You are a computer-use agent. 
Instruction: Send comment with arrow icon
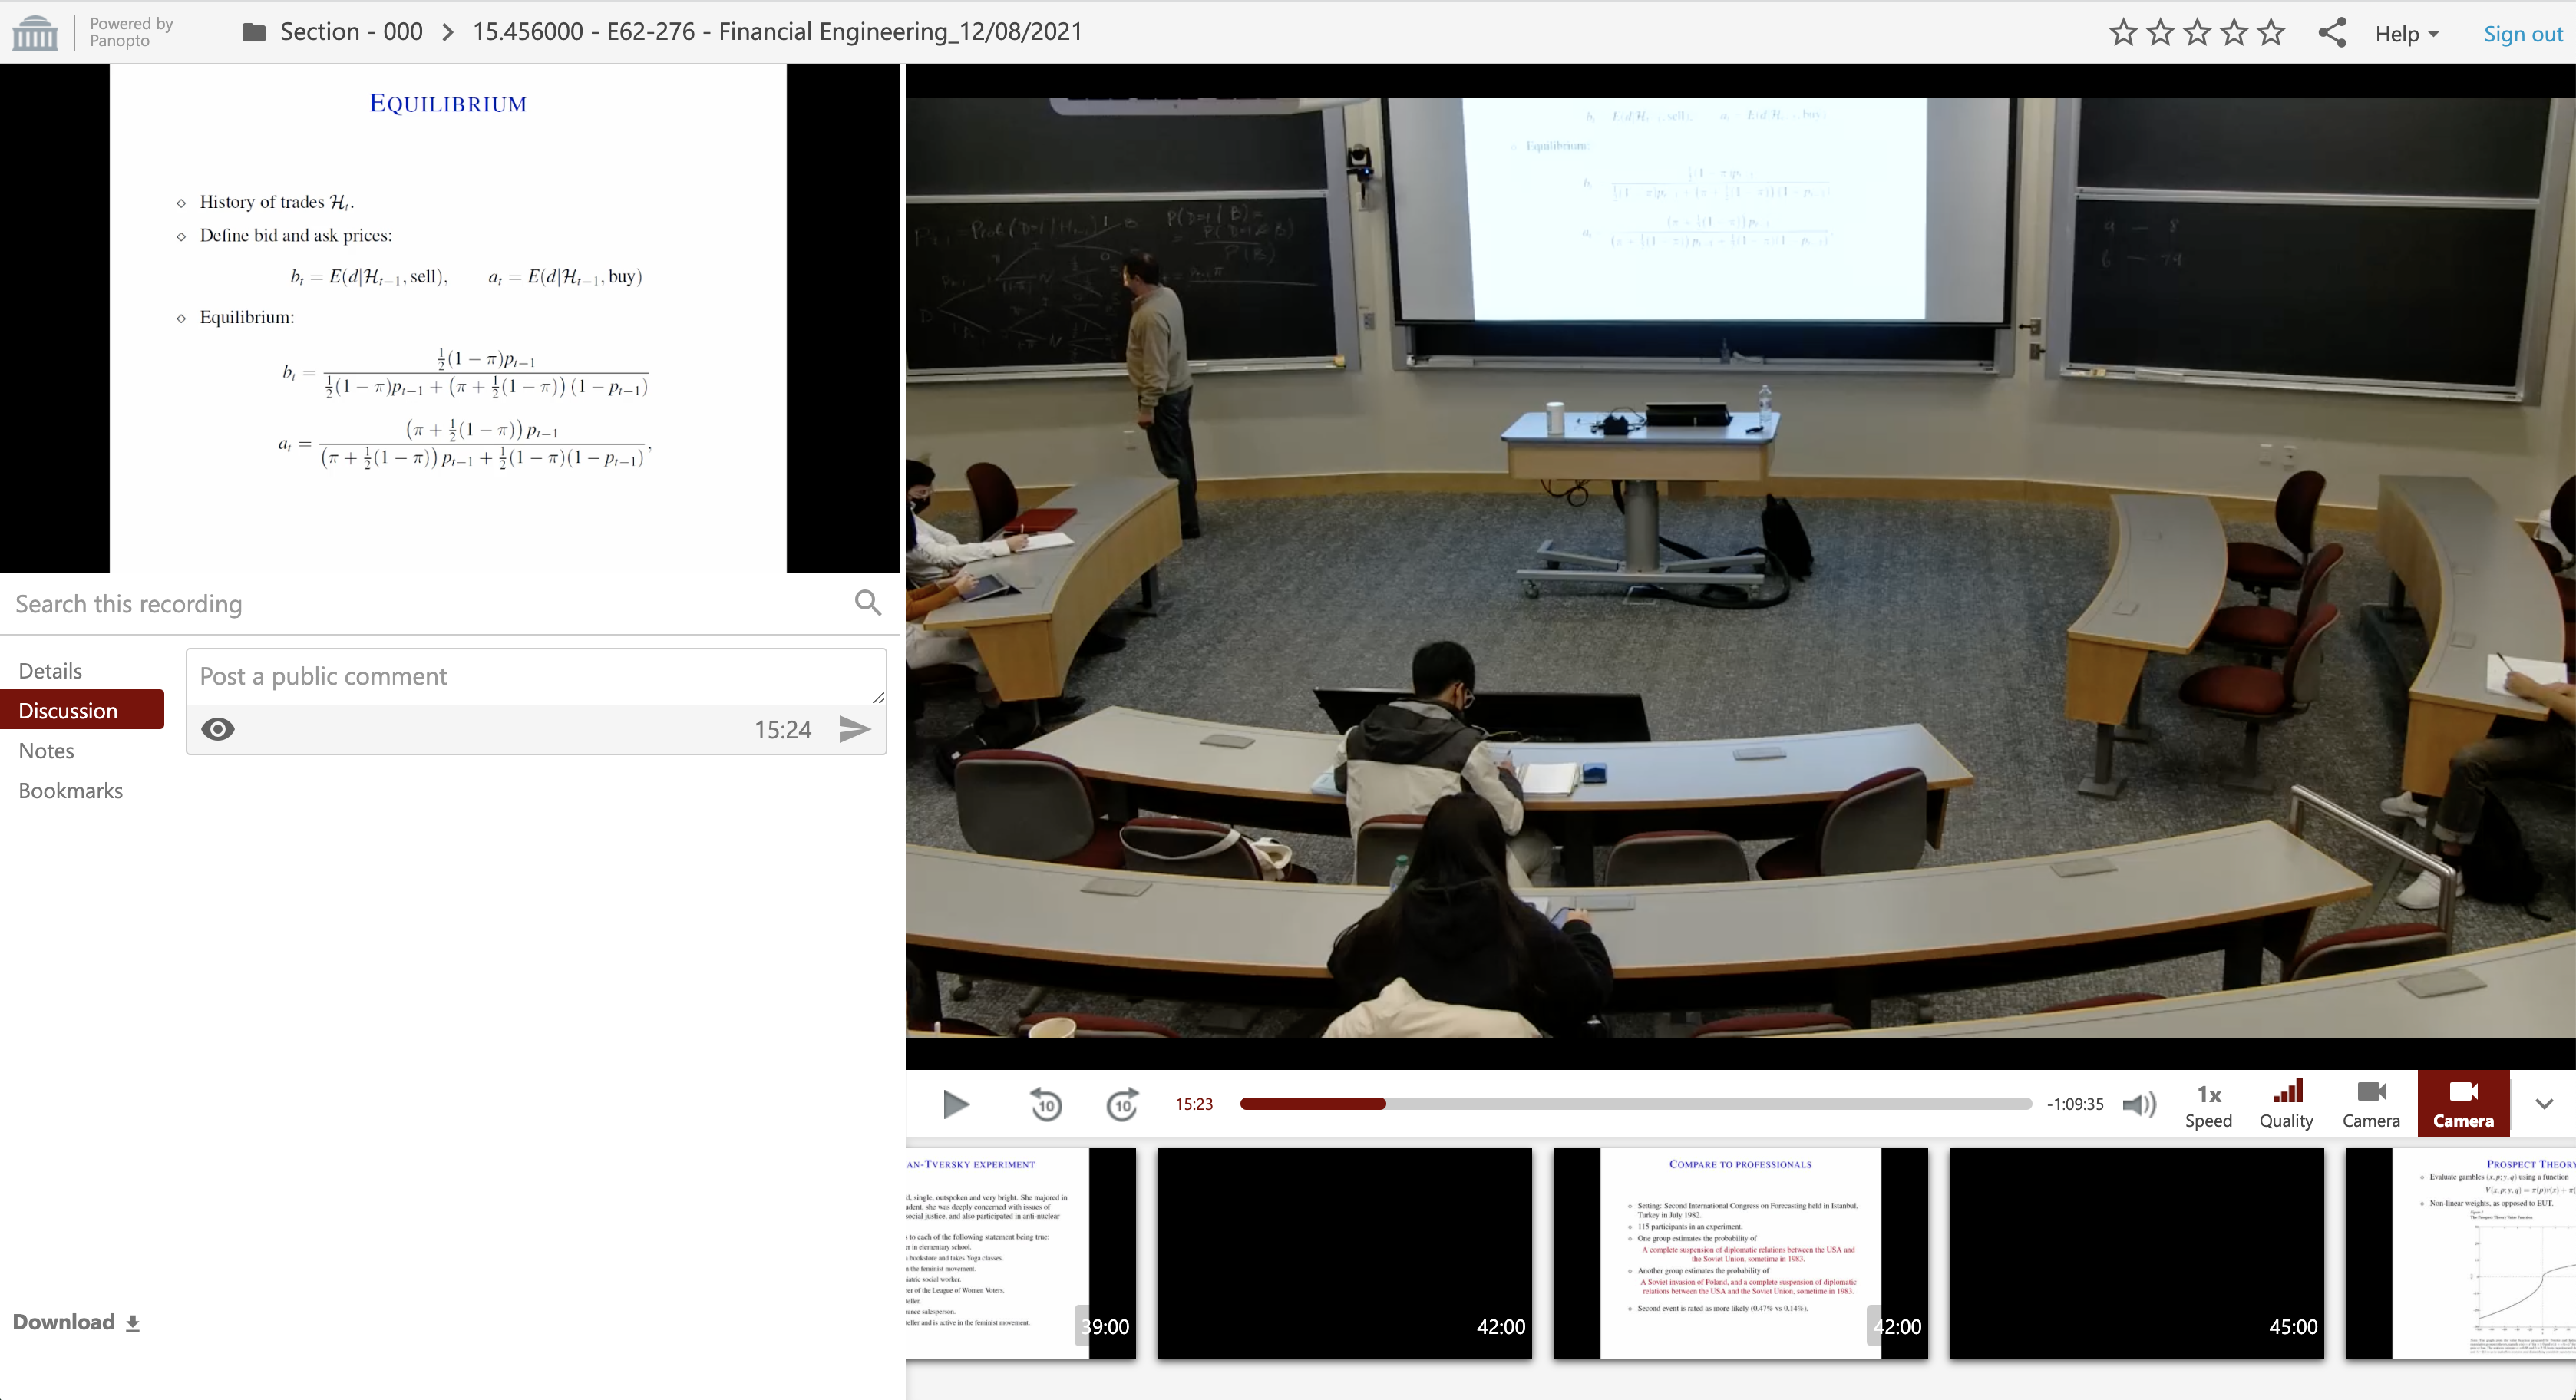pos(853,729)
